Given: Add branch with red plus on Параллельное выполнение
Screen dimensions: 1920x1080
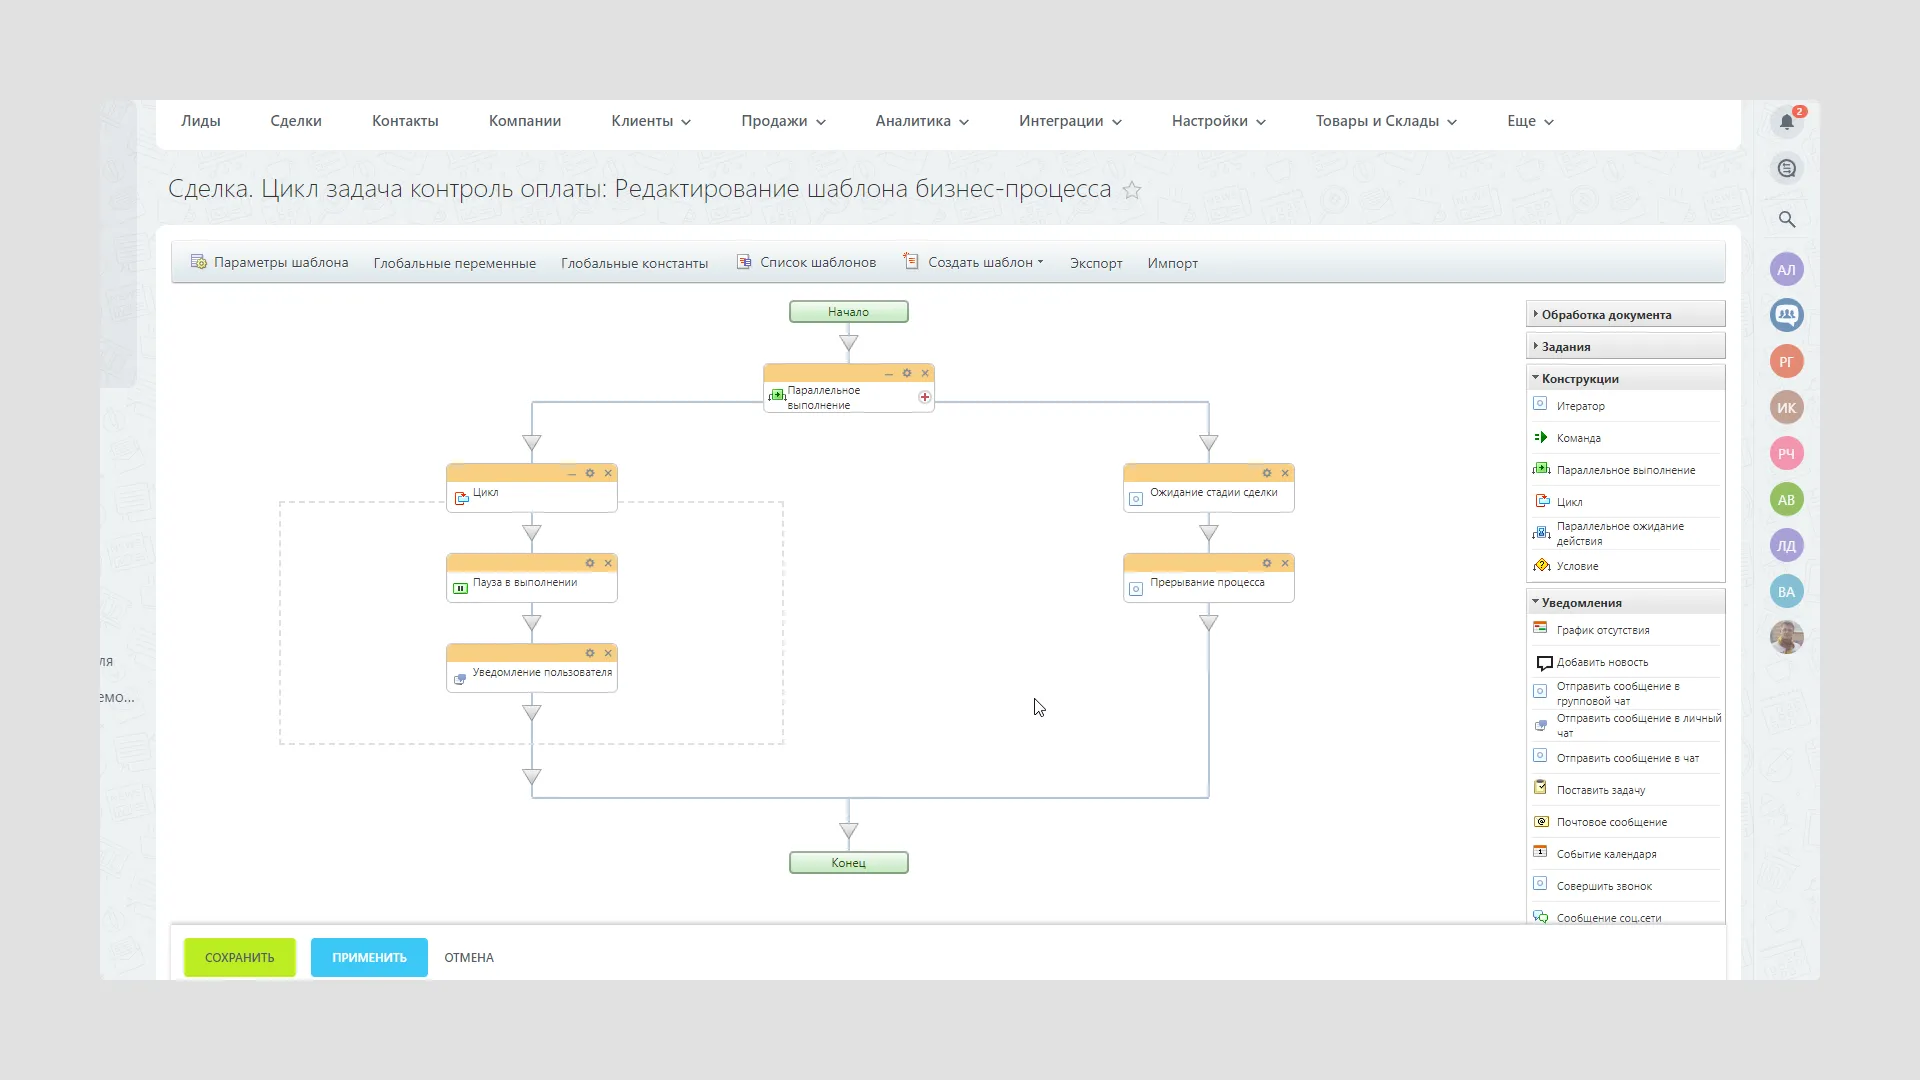Looking at the screenshot, I should point(925,397).
